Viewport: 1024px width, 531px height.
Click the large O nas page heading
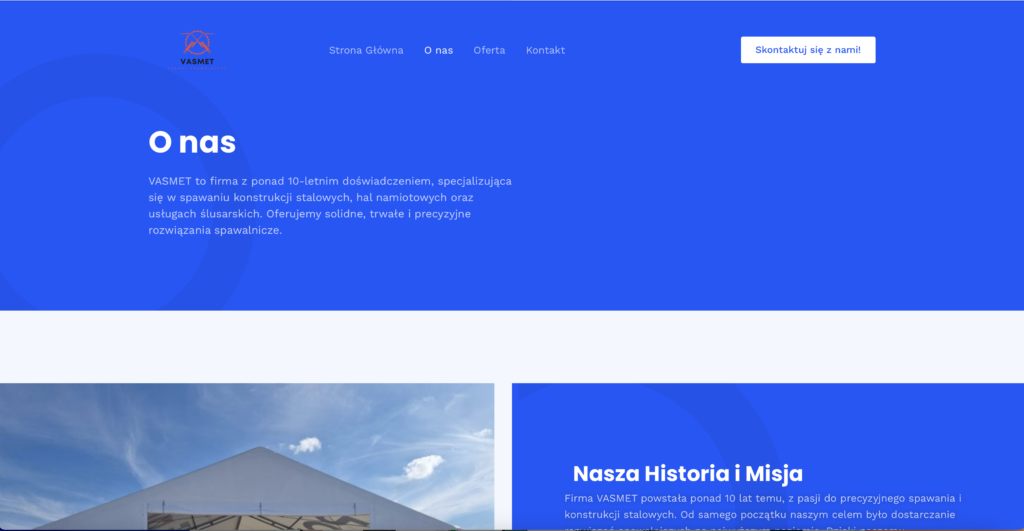click(192, 142)
